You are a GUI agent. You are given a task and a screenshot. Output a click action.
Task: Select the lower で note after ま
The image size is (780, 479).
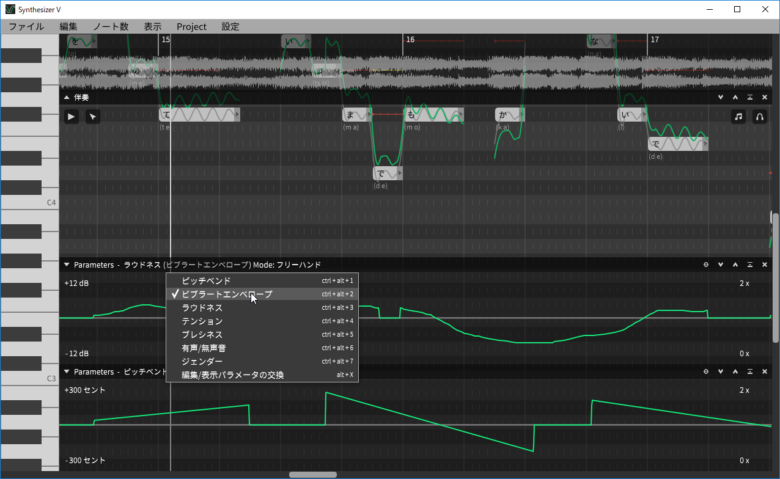point(388,174)
